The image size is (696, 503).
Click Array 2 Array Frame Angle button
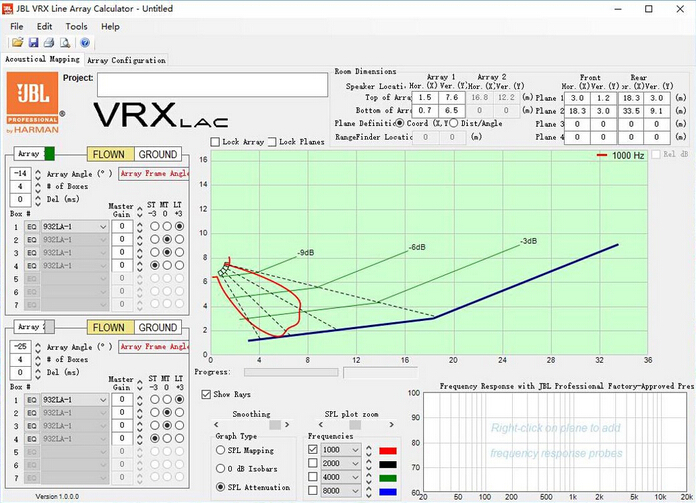[x=154, y=347]
